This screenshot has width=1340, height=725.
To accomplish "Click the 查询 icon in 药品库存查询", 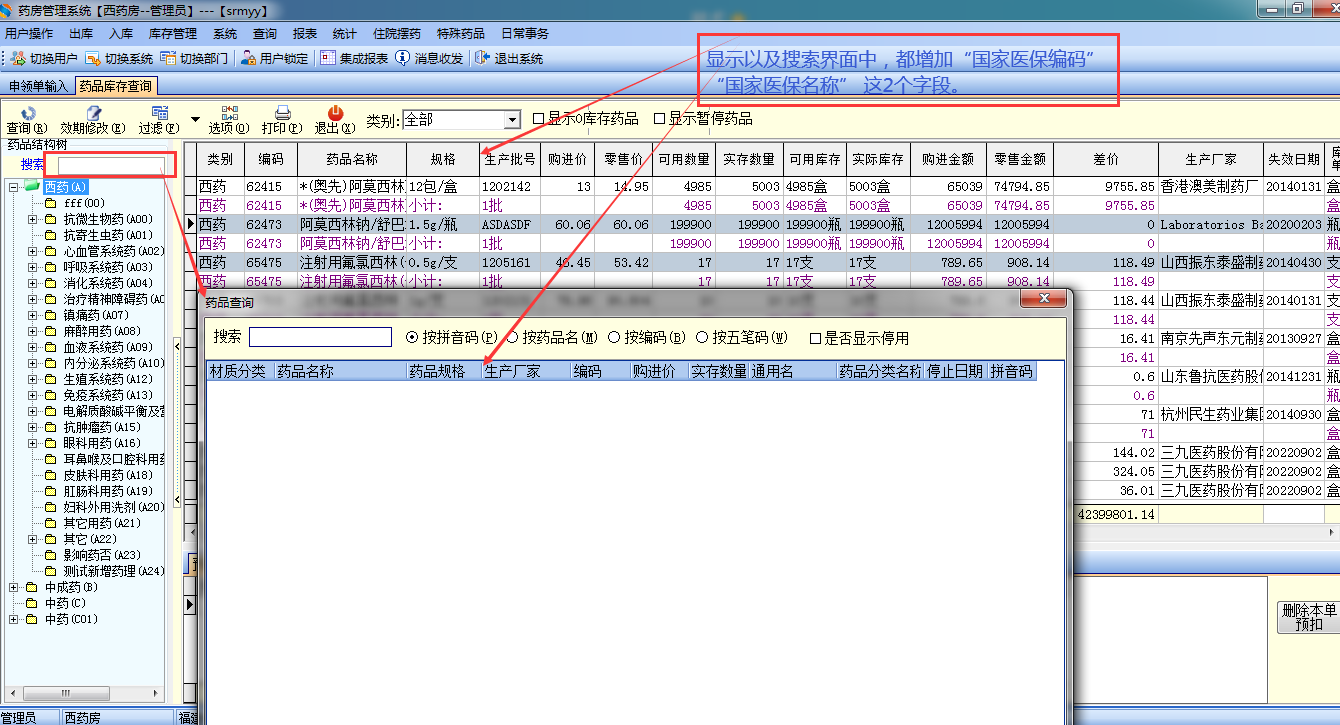I will (x=27, y=113).
